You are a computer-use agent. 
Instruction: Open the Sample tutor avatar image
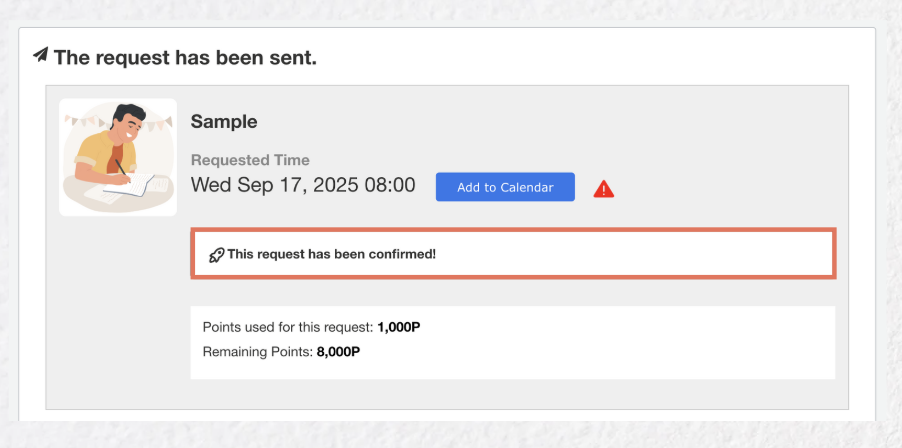coord(118,157)
